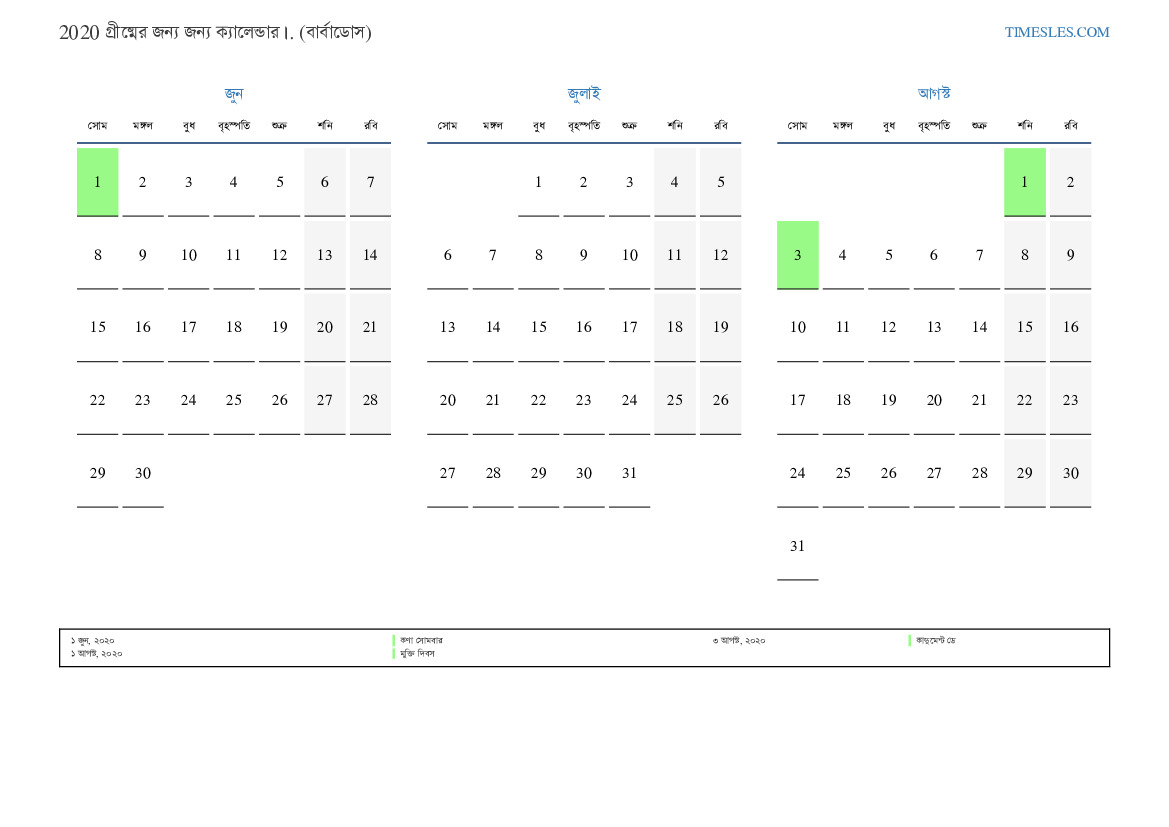Click legend date ১ জুন, ২০২০
This screenshot has height=827, width=1169.
point(93,641)
